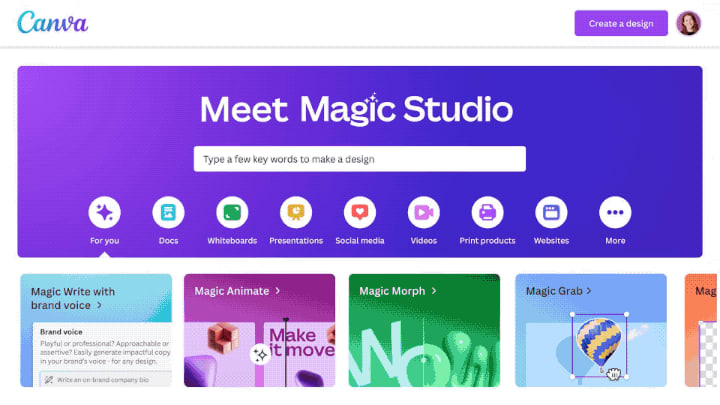This screenshot has height=405, width=720.
Task: Click the Social media label
Action: point(360,241)
